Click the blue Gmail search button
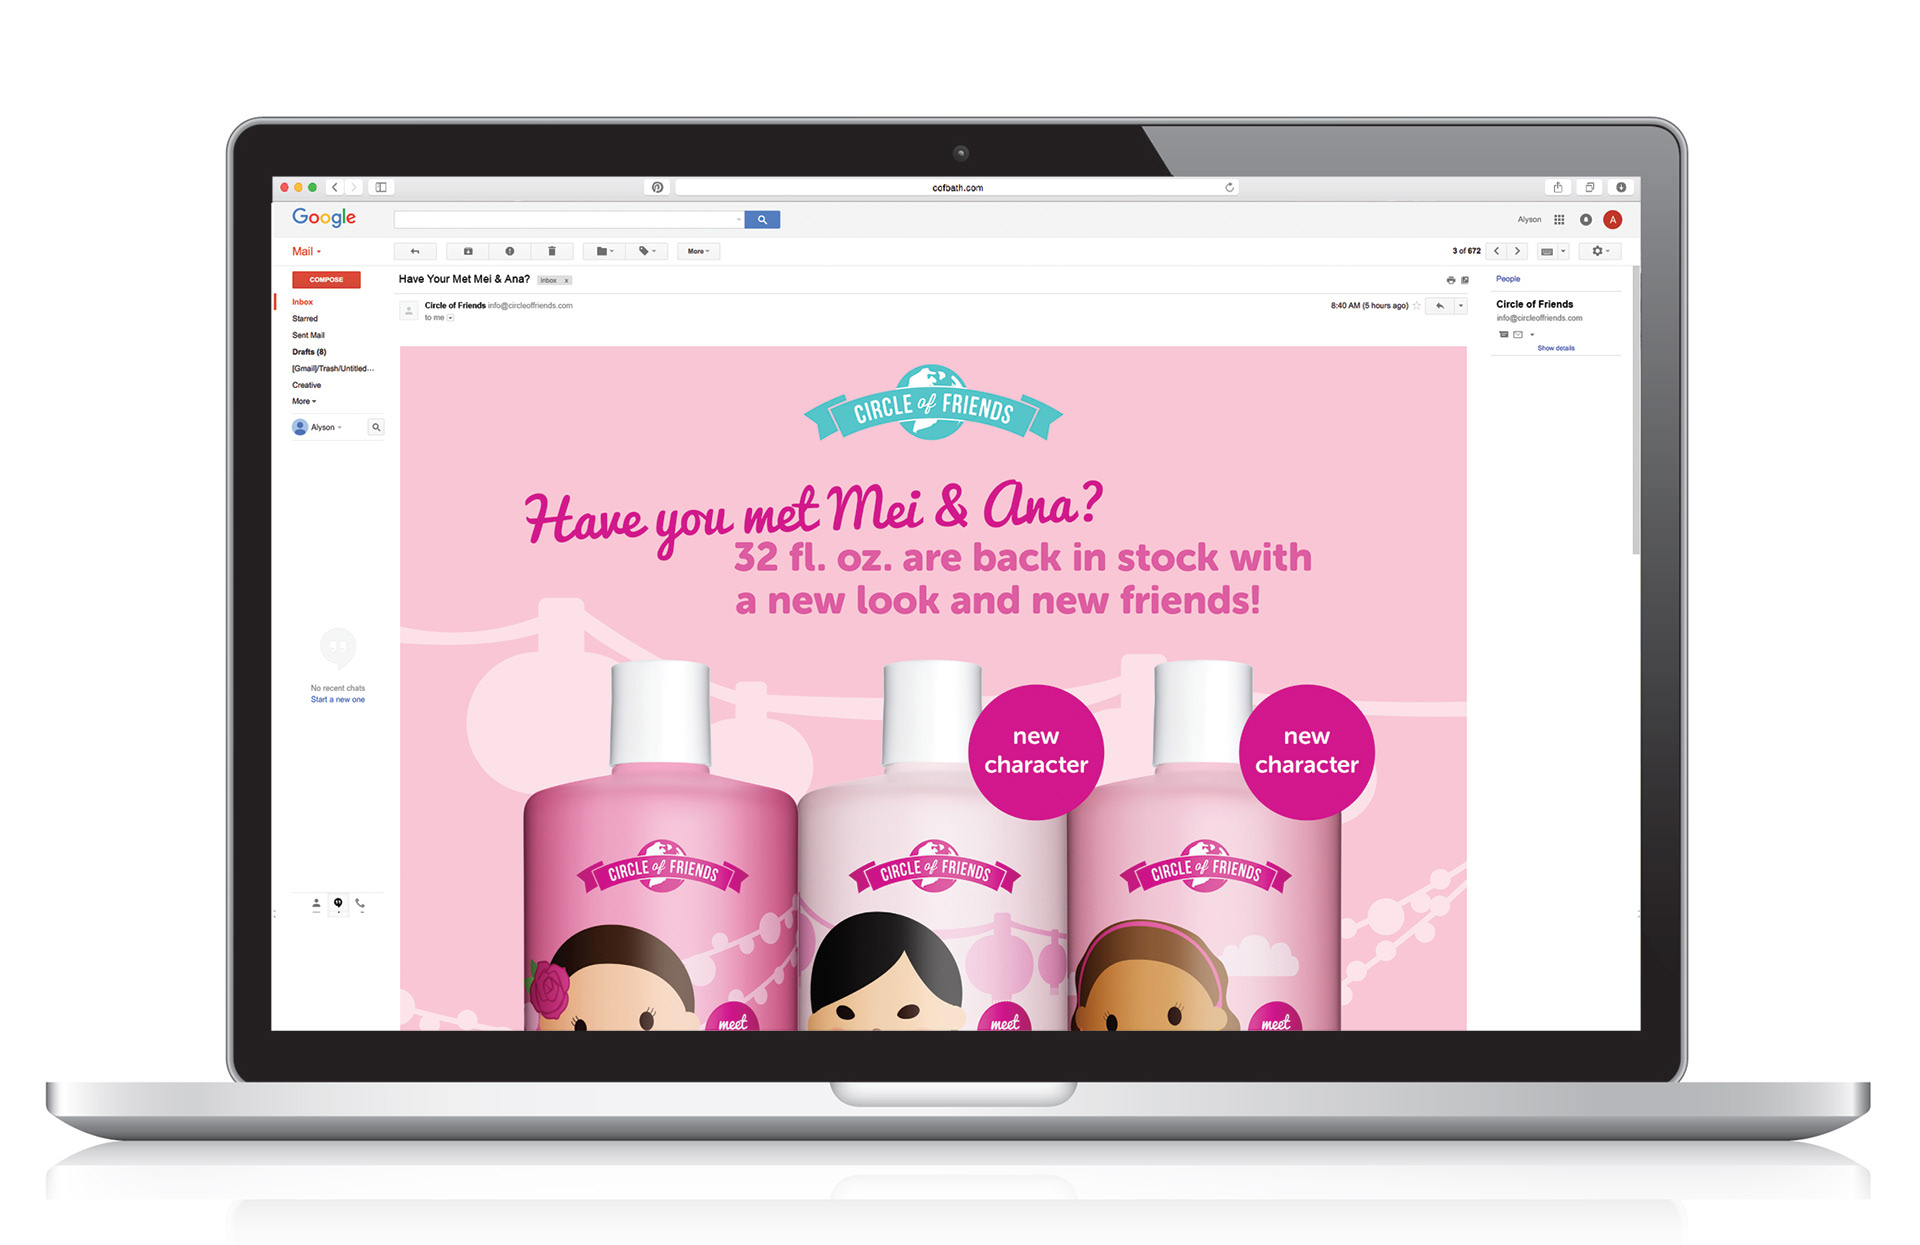The image size is (1920, 1245). click(x=762, y=219)
